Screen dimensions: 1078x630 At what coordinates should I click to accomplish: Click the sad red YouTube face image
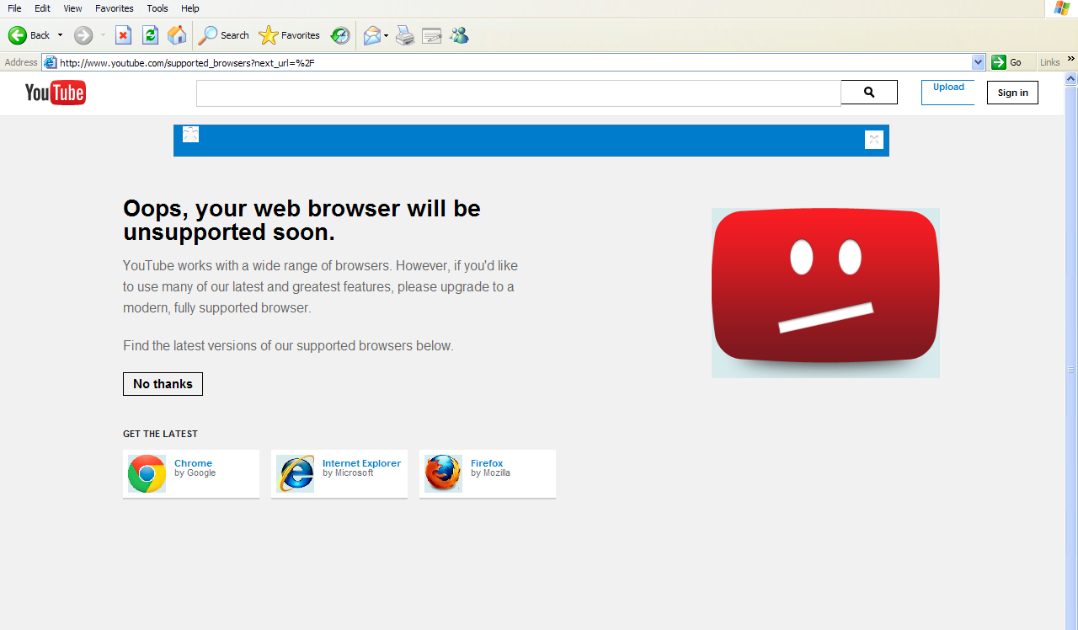point(826,293)
